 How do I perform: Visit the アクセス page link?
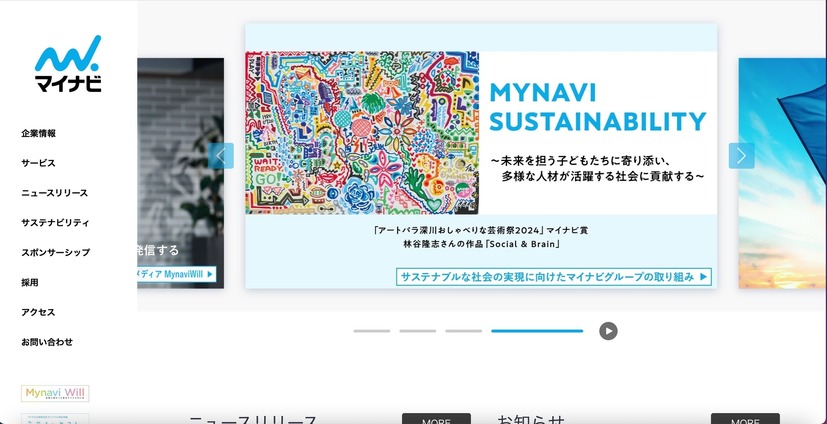[39, 312]
